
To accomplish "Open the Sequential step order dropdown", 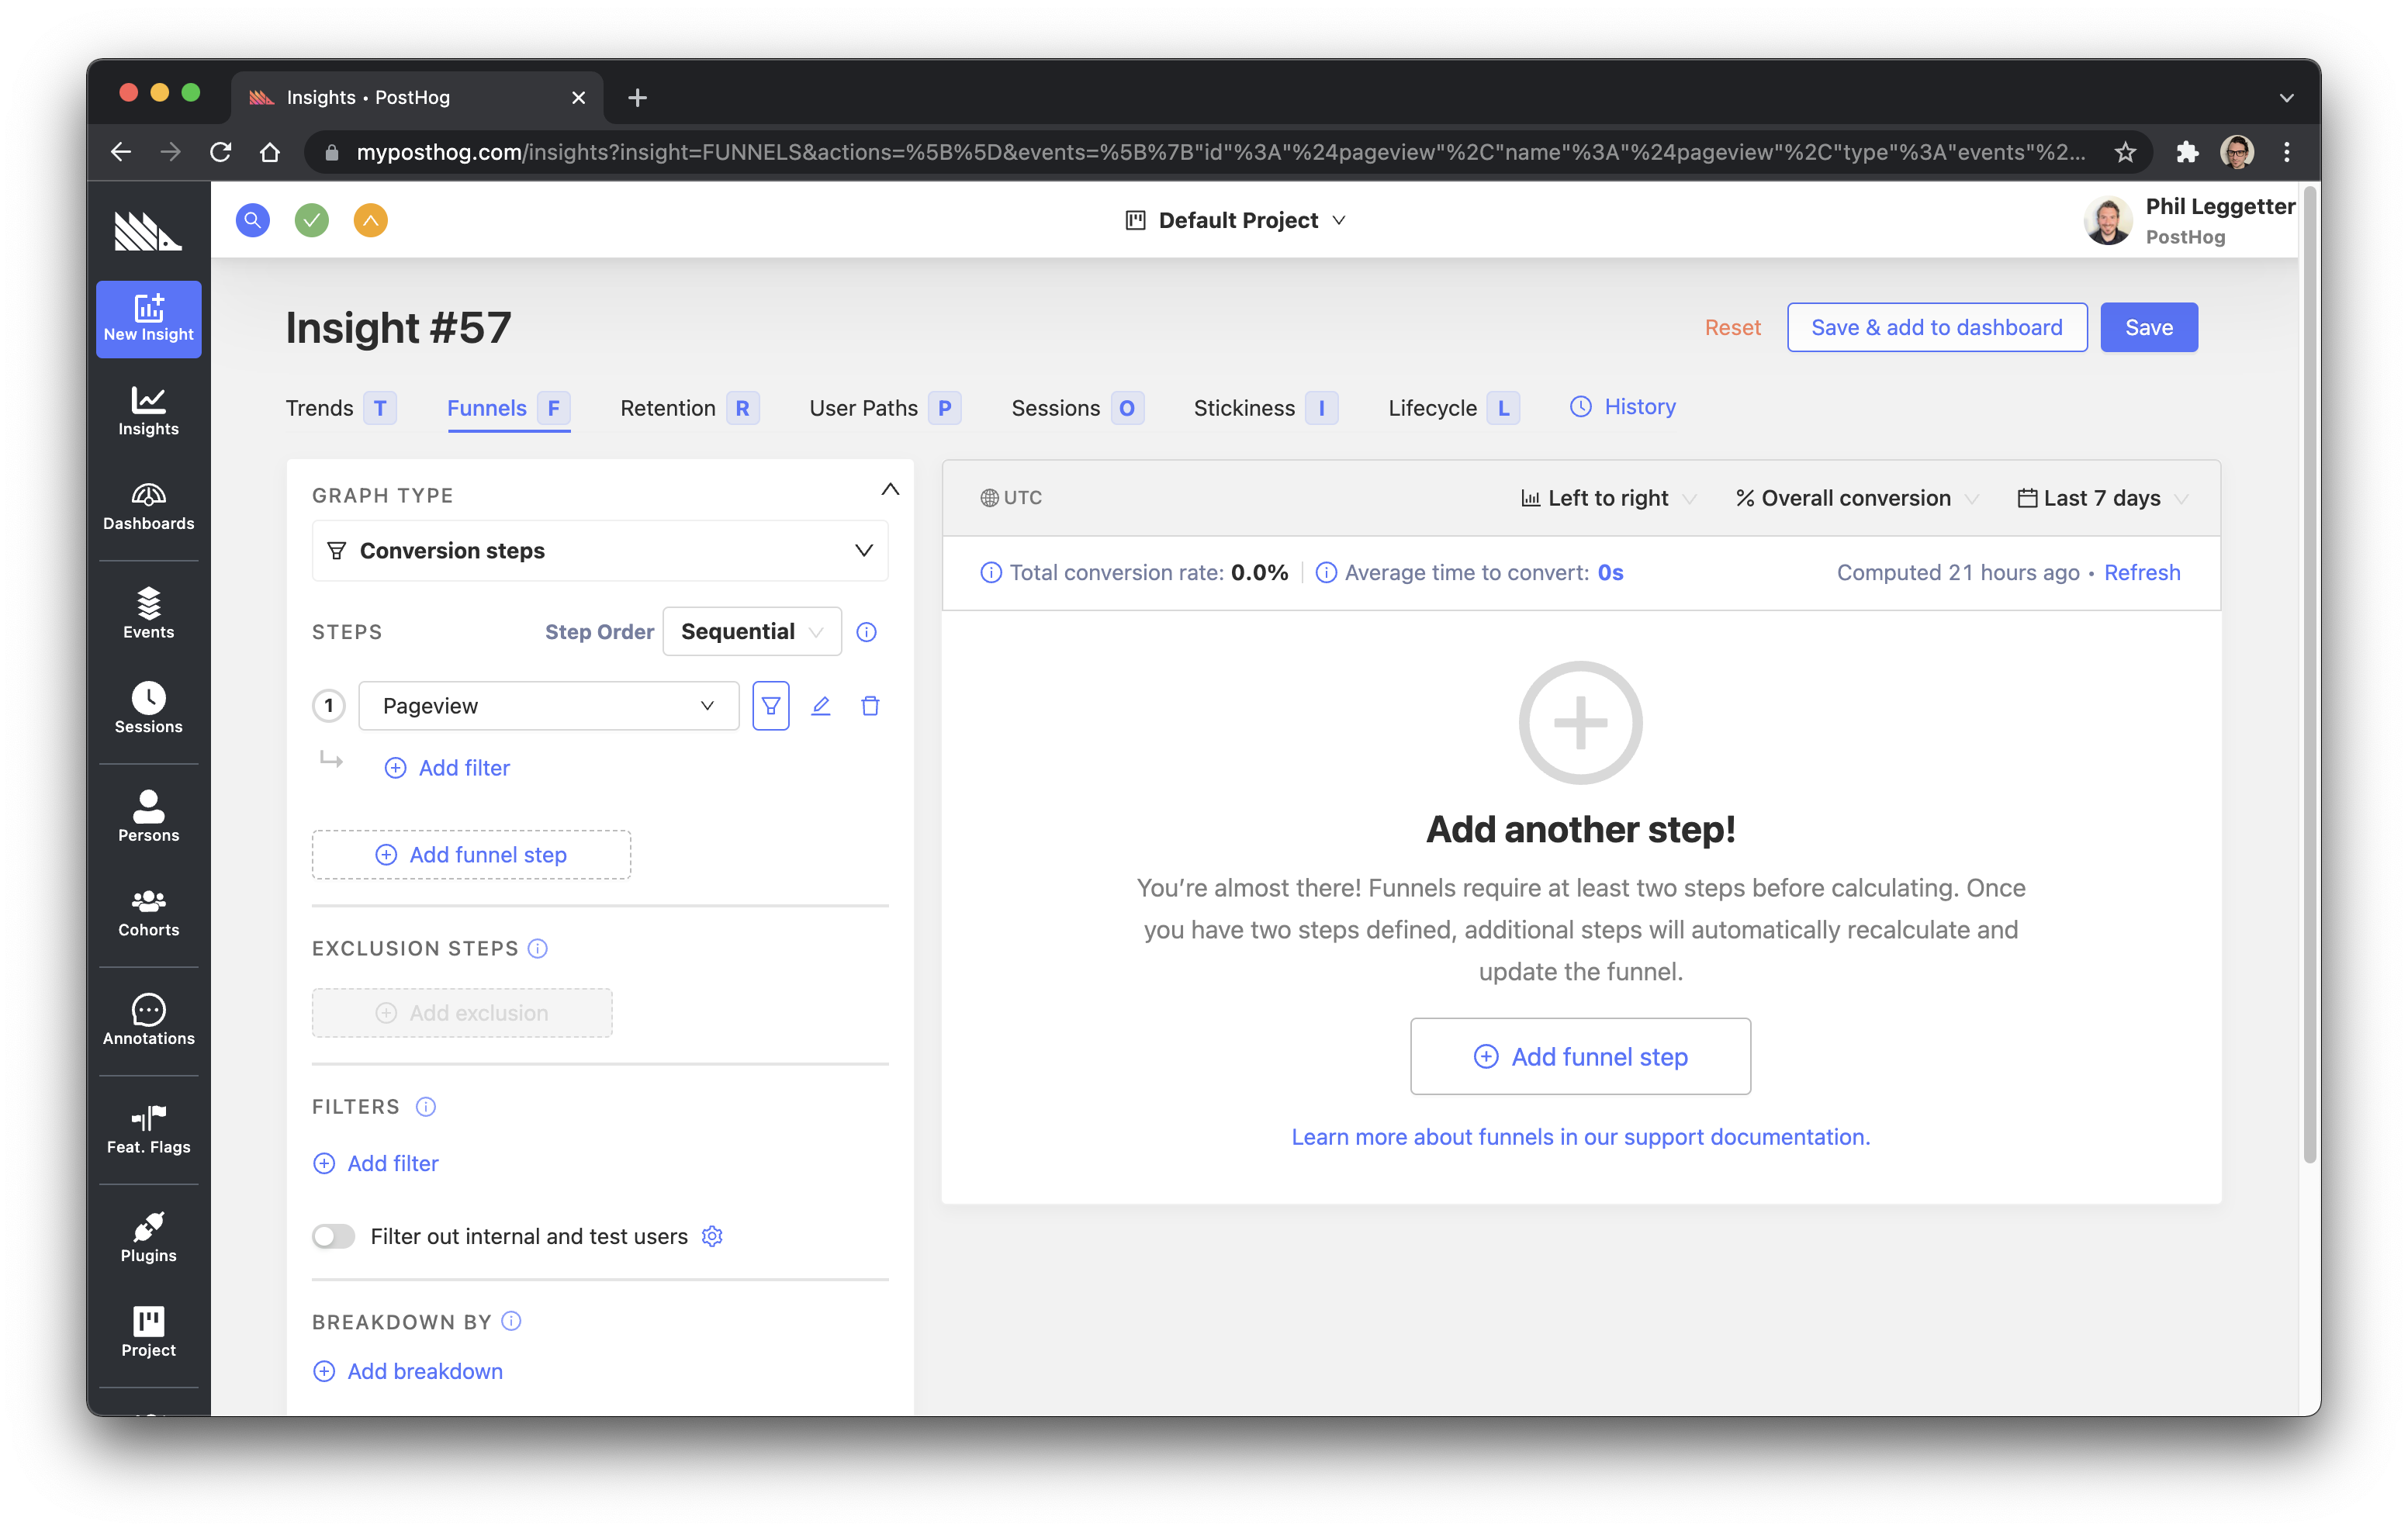I will pos(752,632).
